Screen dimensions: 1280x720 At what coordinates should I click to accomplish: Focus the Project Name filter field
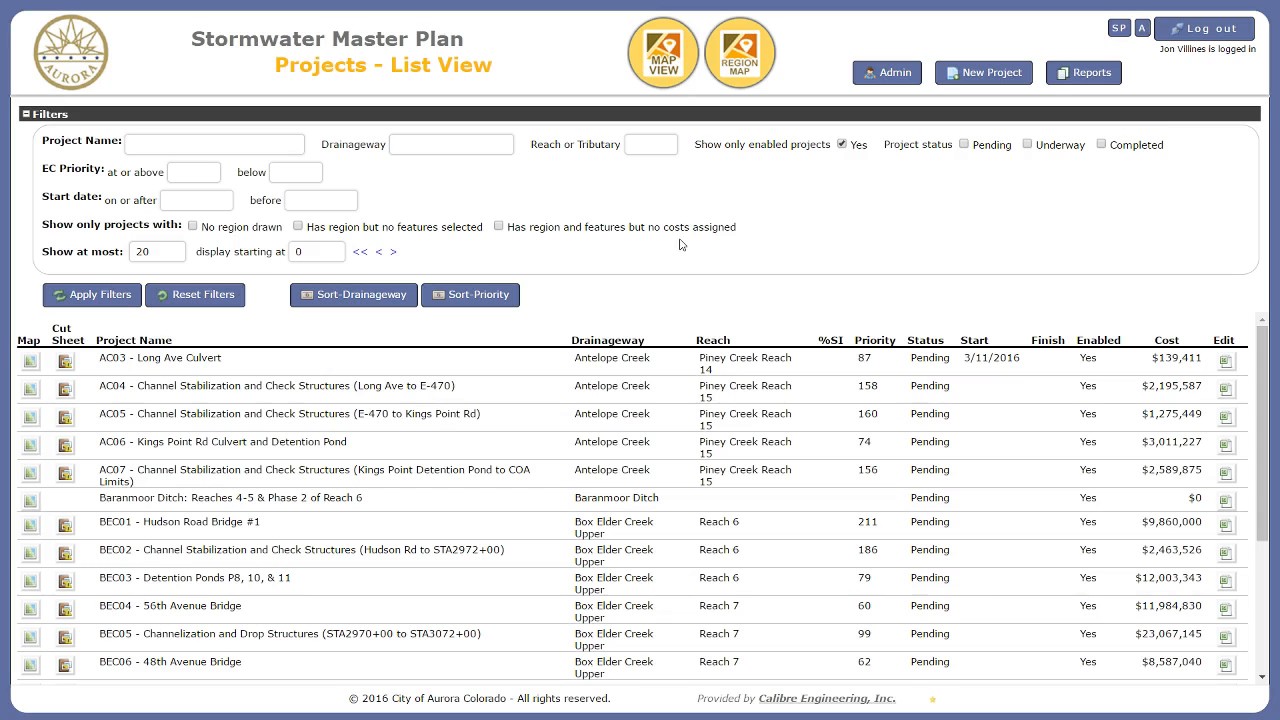click(215, 144)
